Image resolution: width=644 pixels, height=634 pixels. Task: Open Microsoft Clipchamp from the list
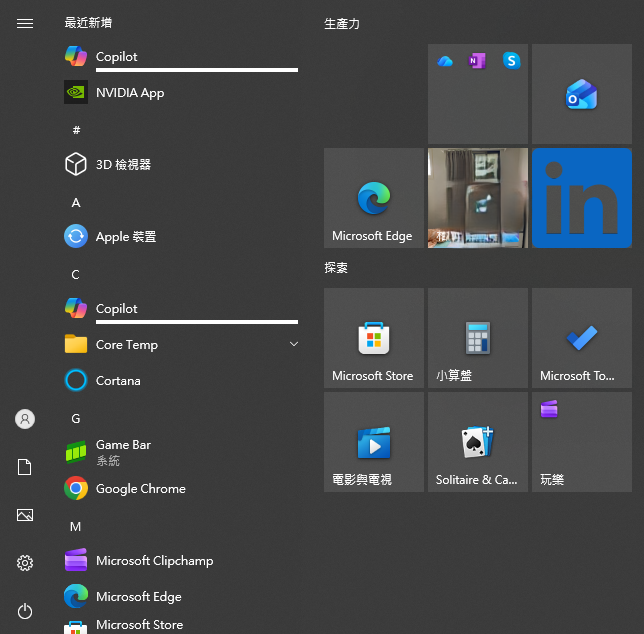181,560
